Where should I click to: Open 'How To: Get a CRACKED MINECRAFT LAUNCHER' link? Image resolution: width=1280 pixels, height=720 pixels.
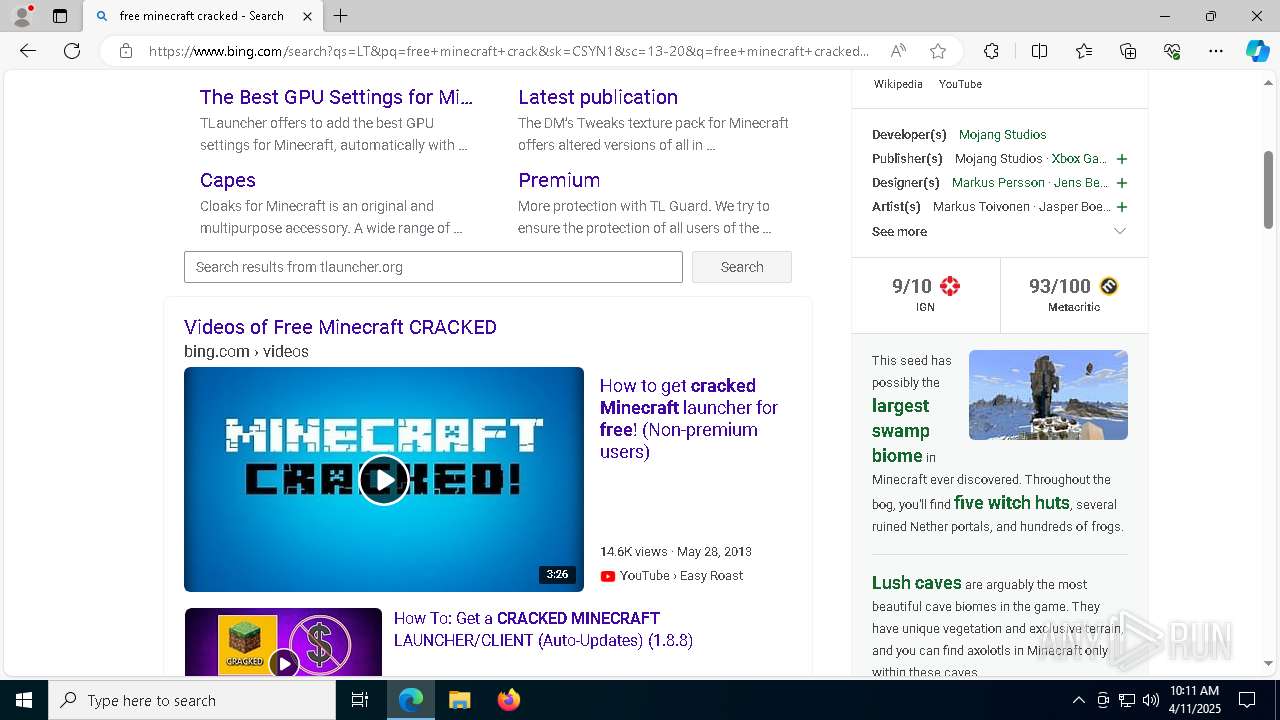pos(543,629)
